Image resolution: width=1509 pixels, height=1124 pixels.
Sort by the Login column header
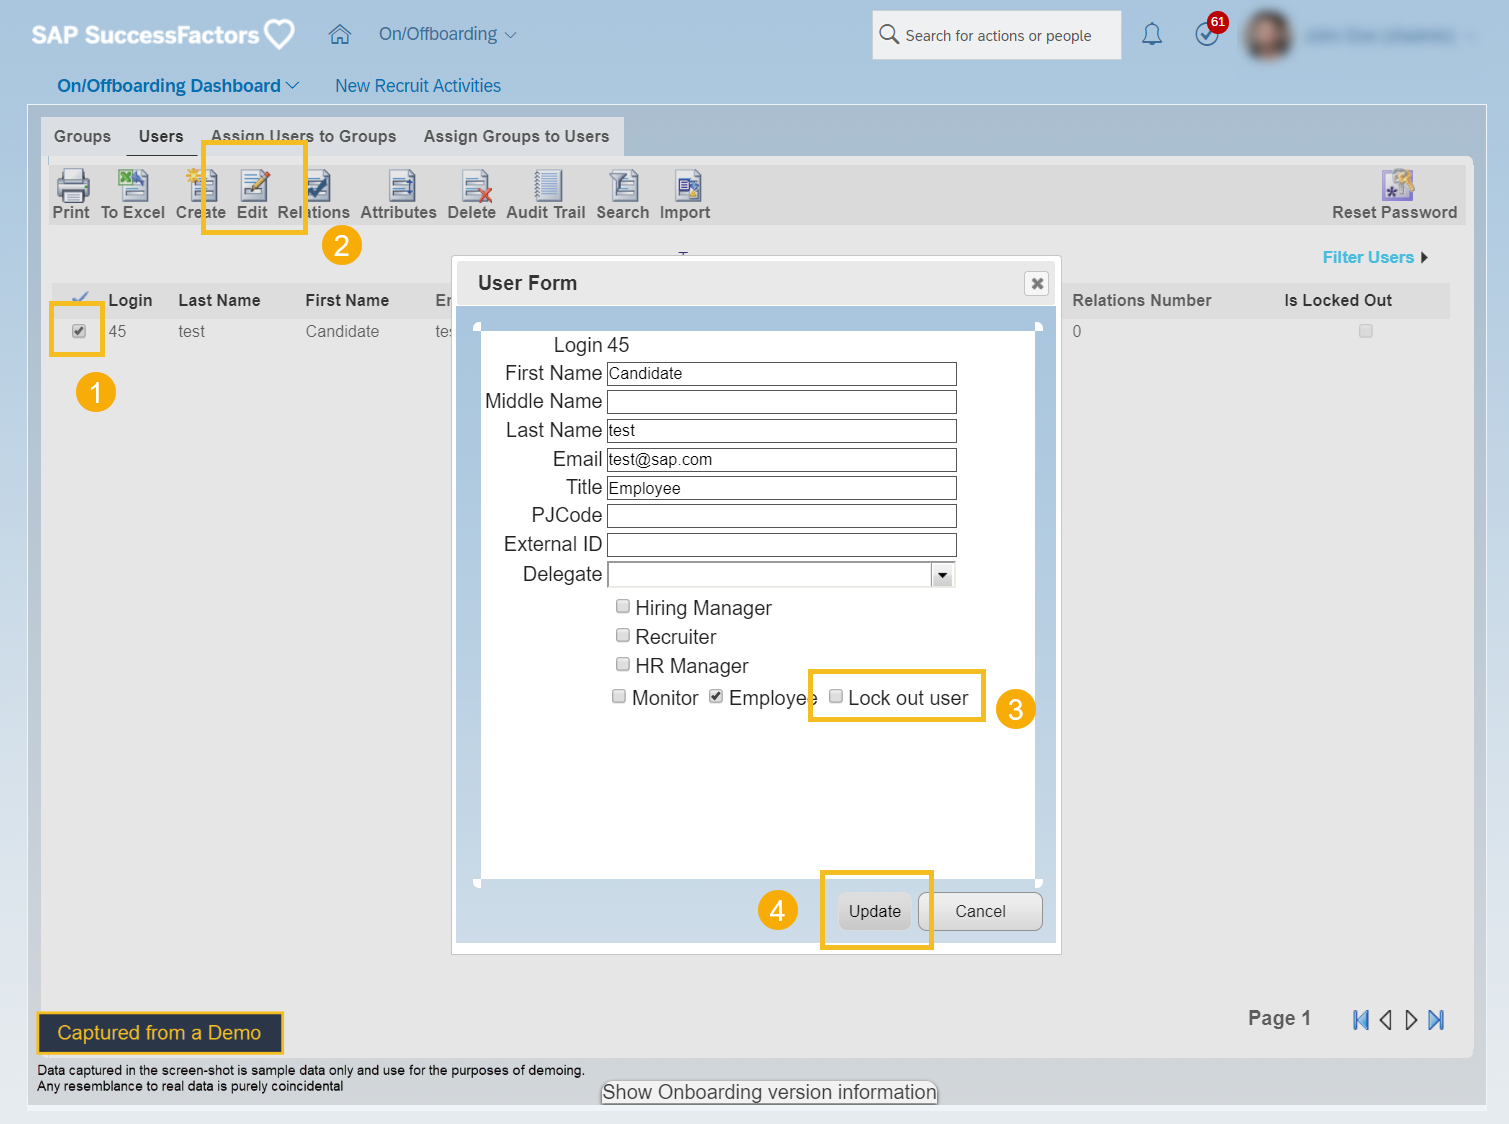pos(130,301)
